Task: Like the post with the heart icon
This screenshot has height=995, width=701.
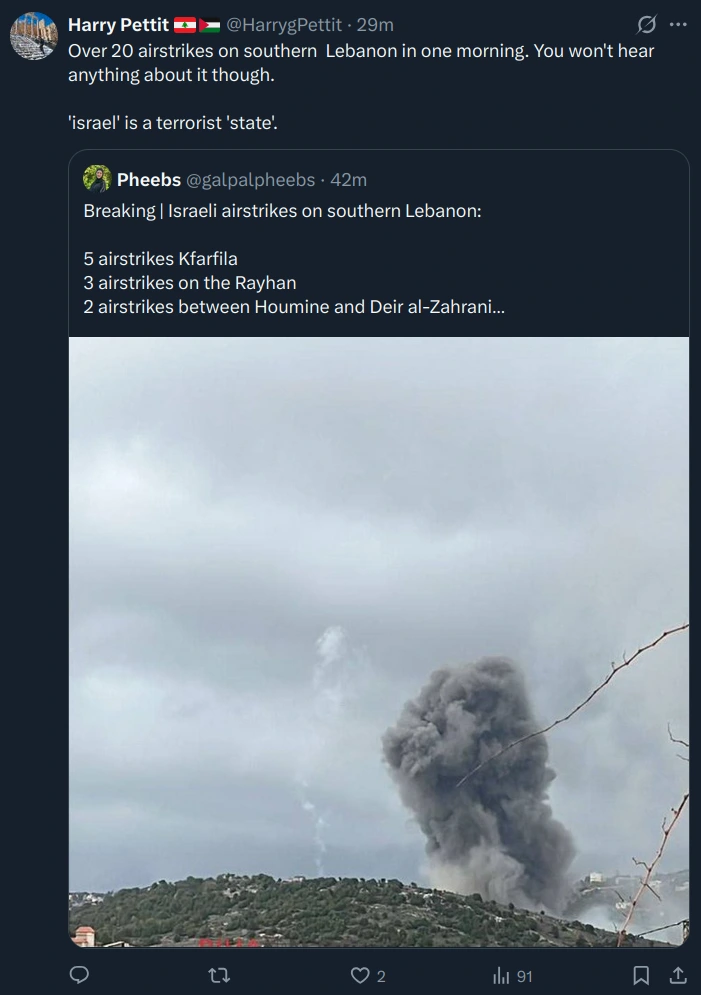Action: [x=360, y=975]
